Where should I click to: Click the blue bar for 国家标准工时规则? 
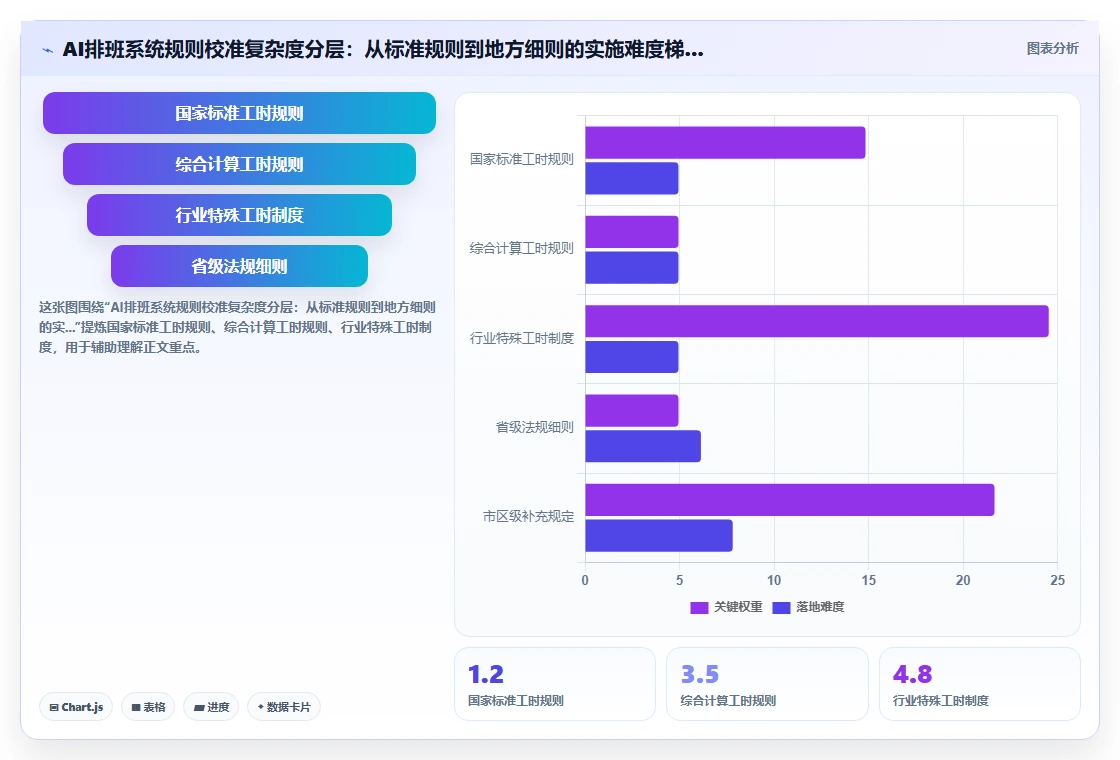click(x=631, y=179)
